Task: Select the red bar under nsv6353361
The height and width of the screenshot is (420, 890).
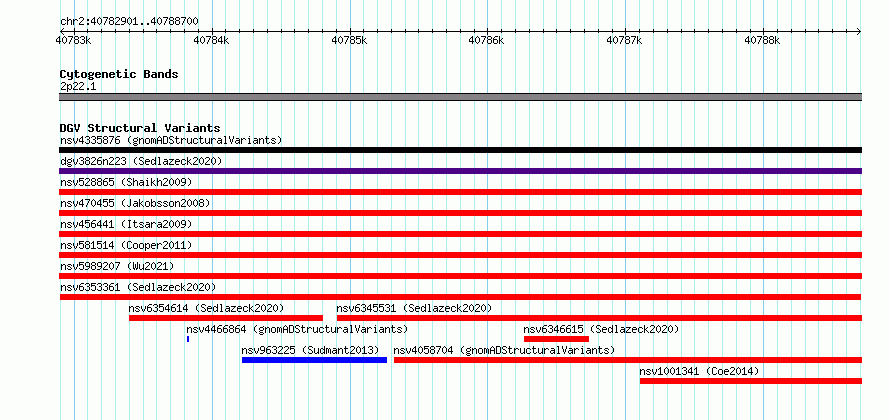Action: (x=460, y=297)
